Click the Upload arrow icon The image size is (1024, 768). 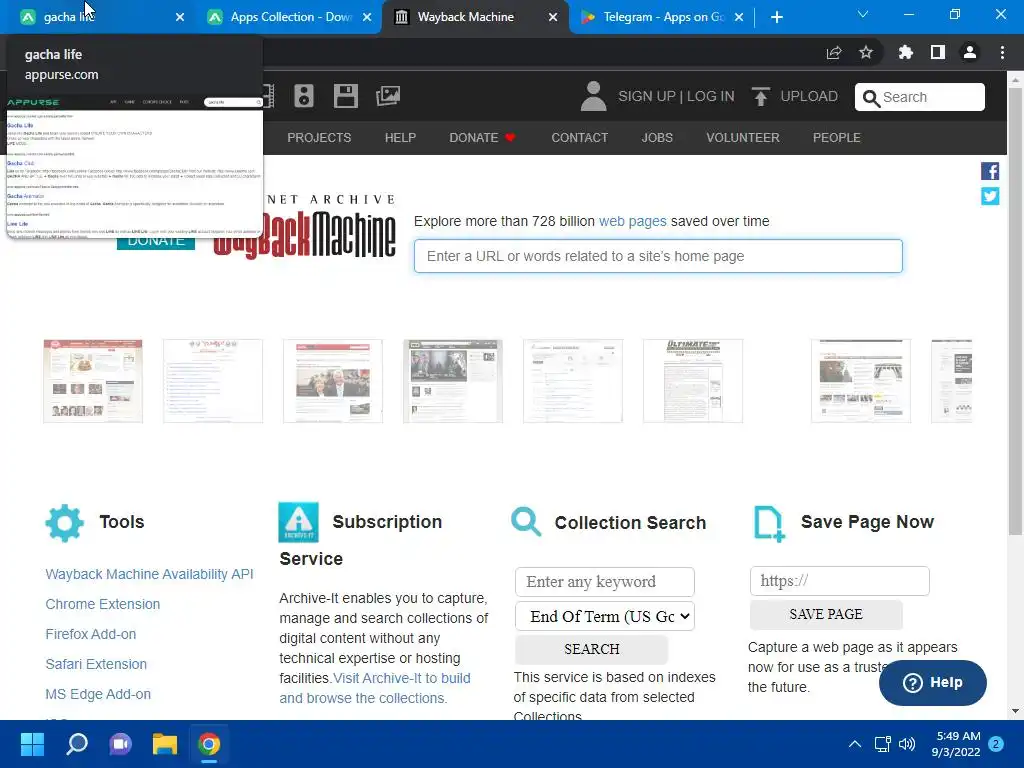[760, 96]
